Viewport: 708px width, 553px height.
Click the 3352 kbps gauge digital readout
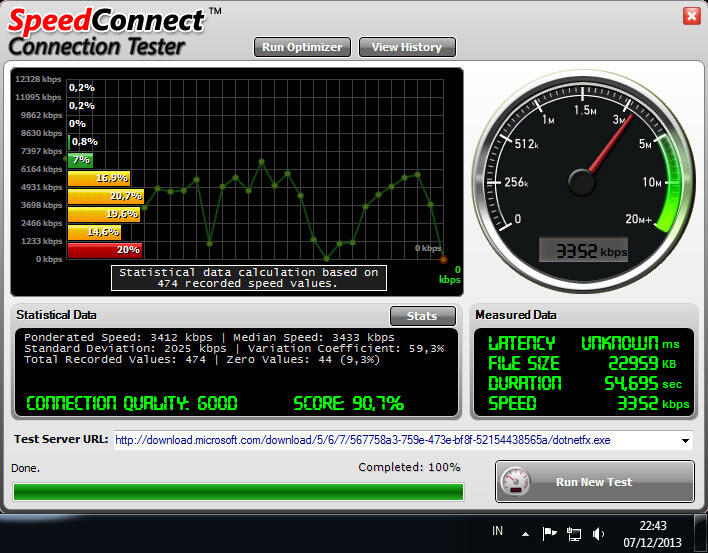click(584, 251)
